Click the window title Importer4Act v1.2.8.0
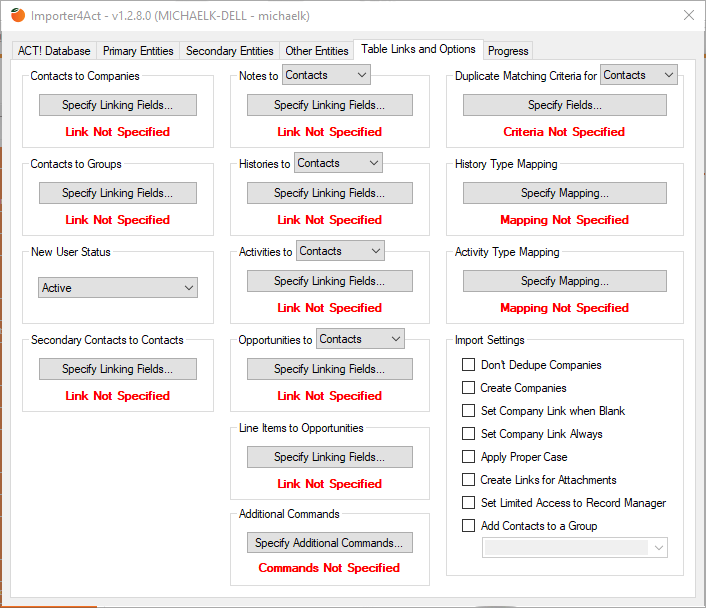This screenshot has width=706, height=608. coord(170,16)
